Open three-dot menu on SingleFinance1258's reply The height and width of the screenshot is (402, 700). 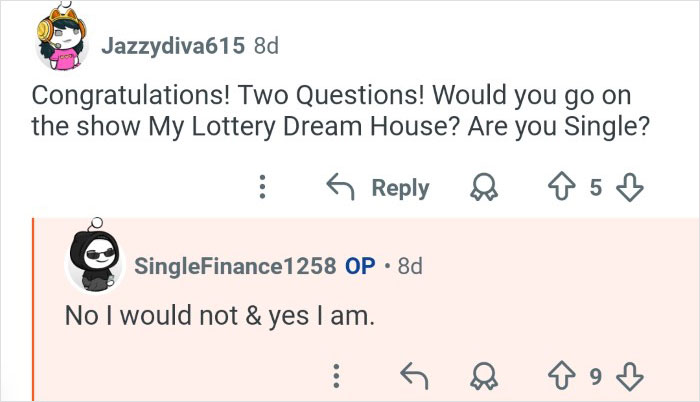click(337, 376)
